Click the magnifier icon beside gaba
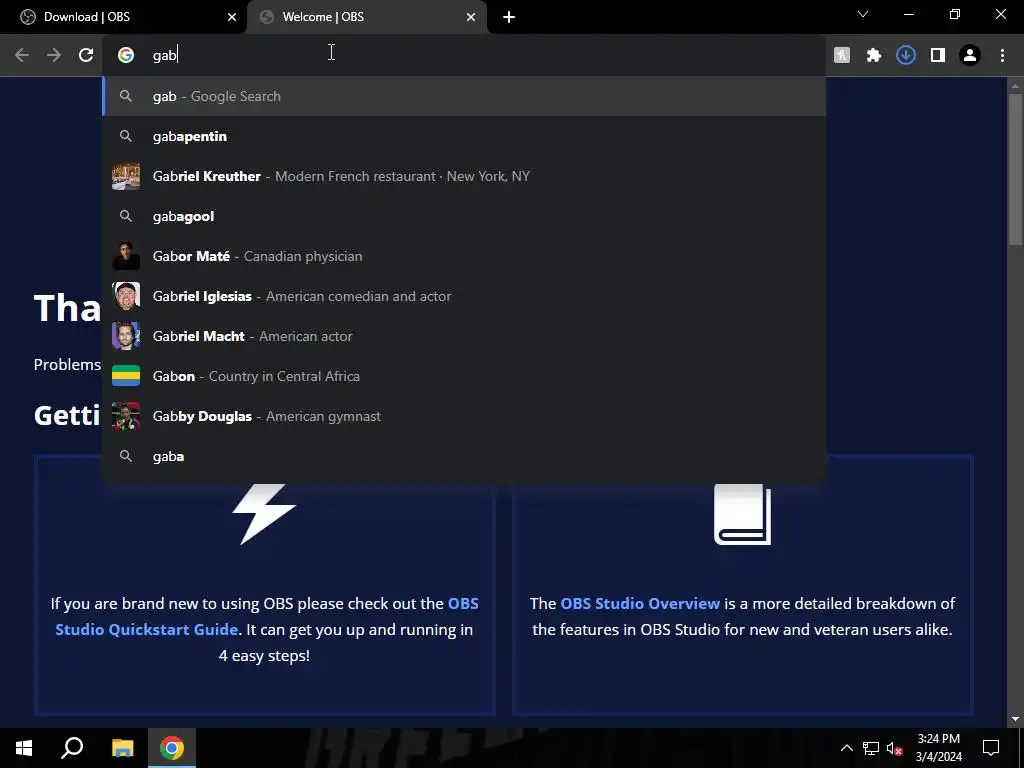Viewport: 1024px width, 768px height. pos(126,456)
